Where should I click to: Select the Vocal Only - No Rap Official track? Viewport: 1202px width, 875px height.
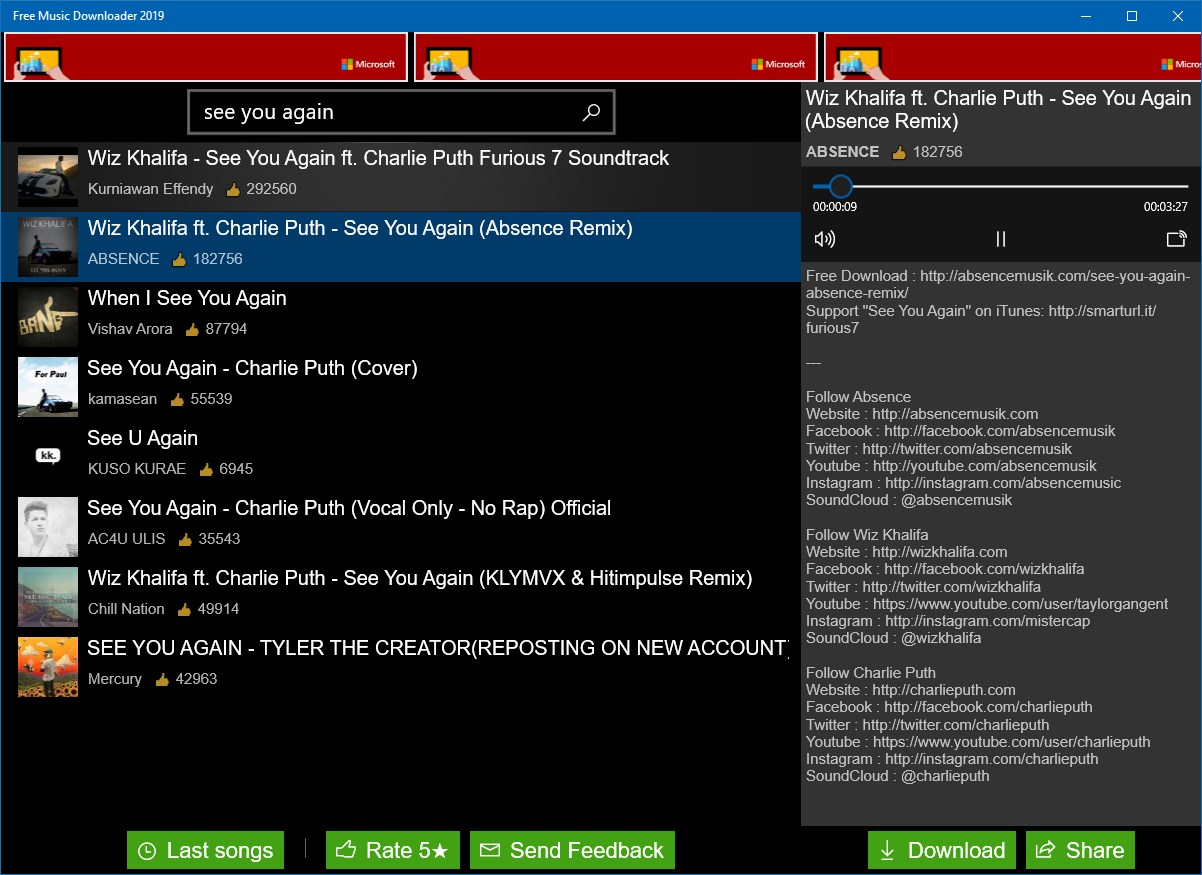(x=400, y=527)
